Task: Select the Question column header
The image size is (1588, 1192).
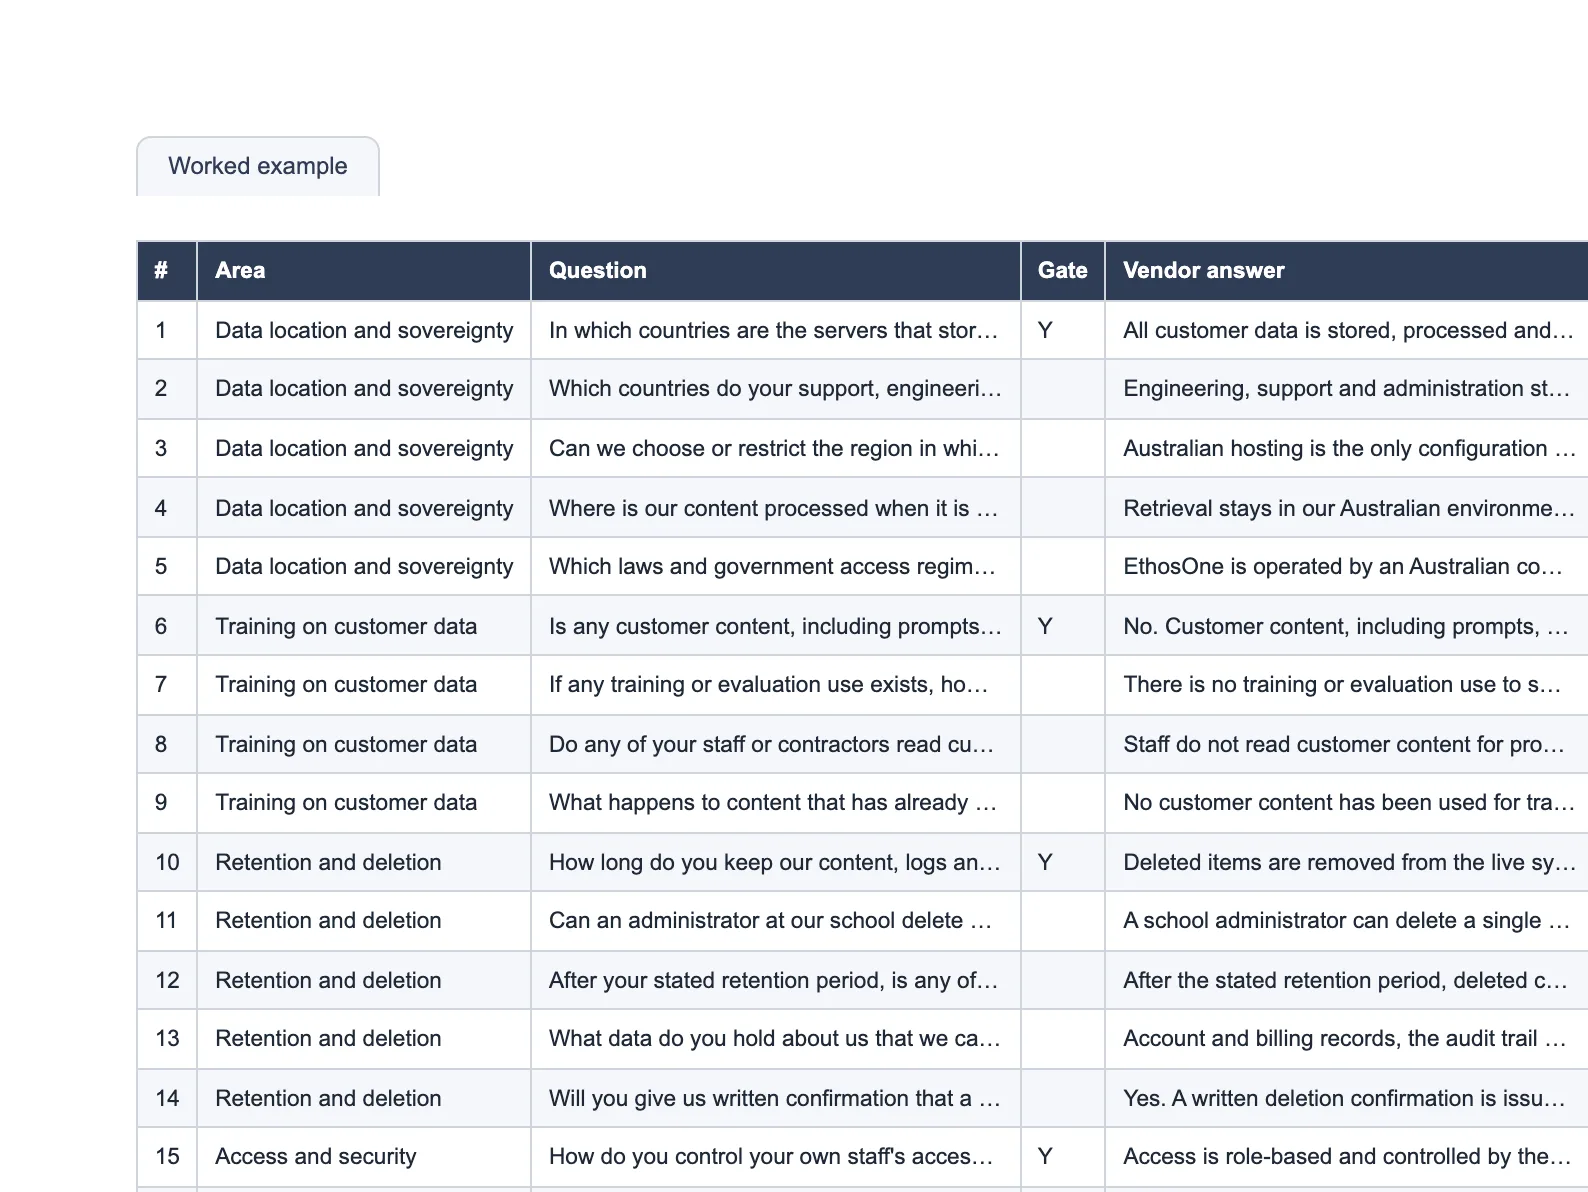Action: click(776, 271)
